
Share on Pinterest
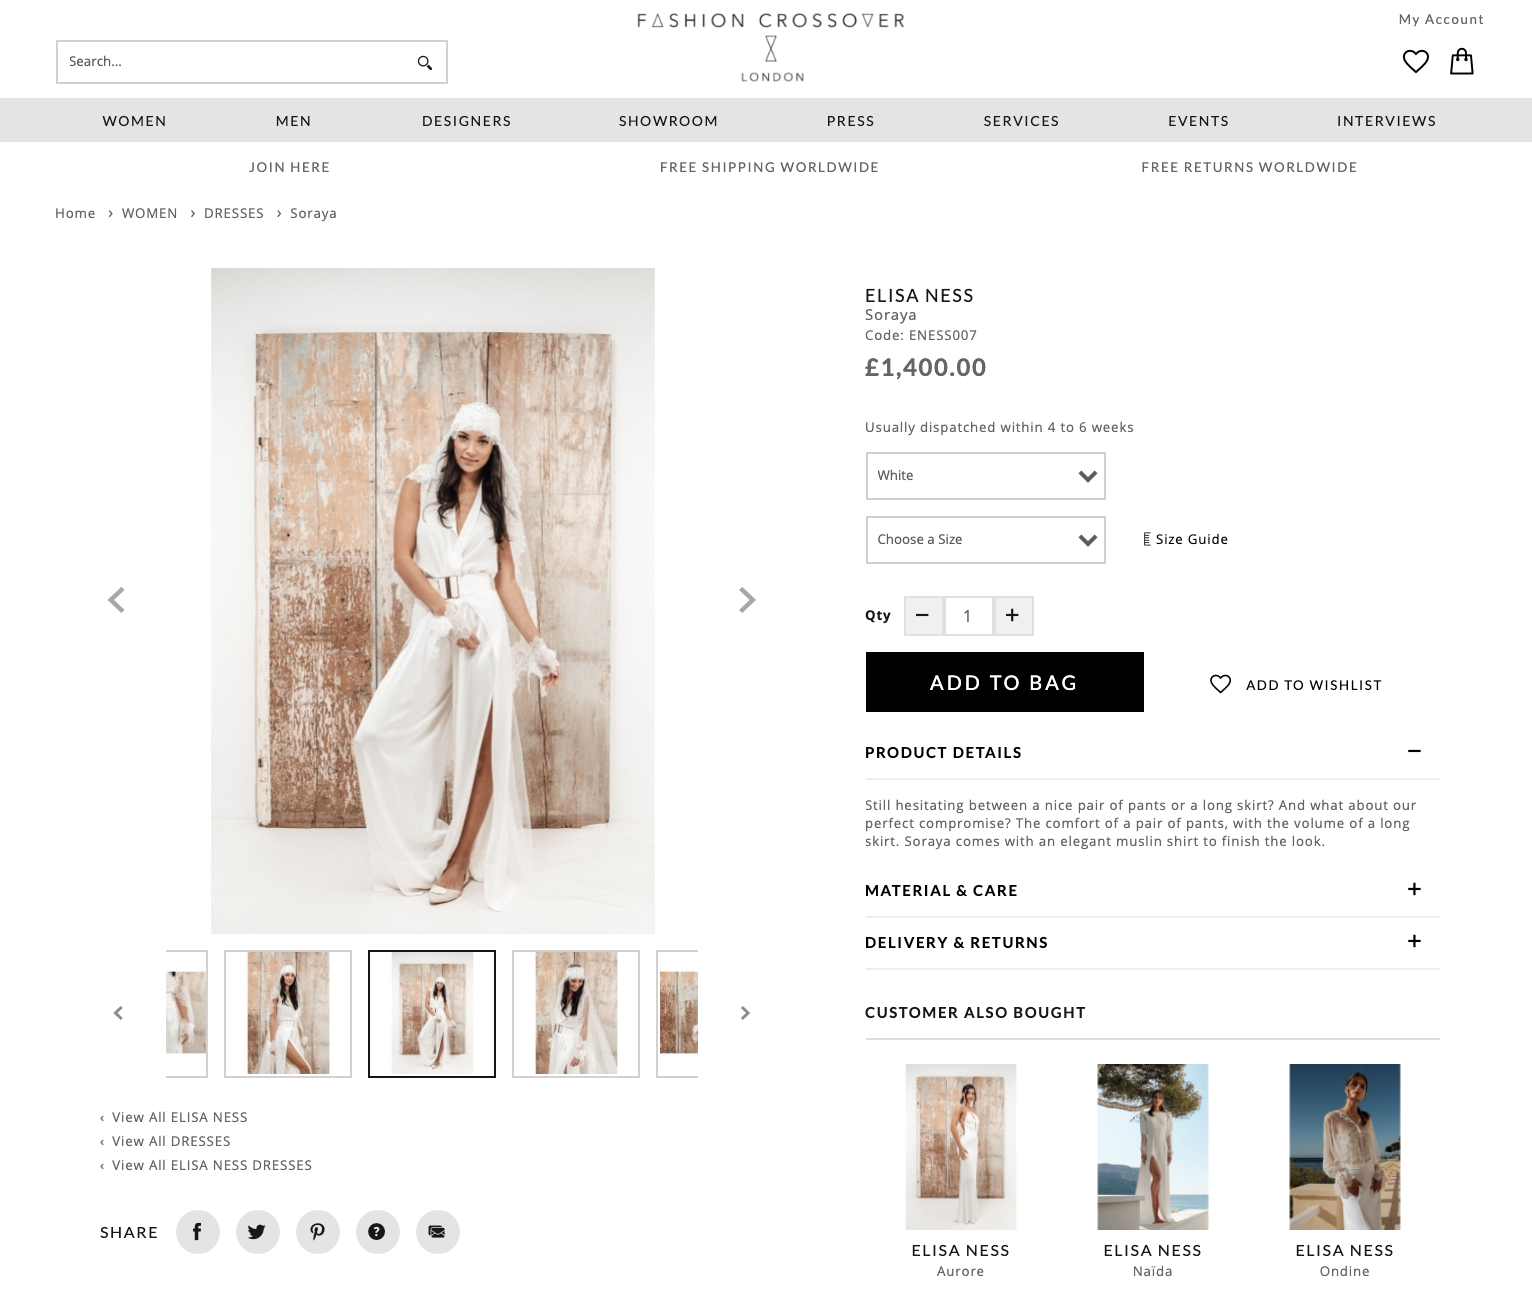(x=318, y=1232)
